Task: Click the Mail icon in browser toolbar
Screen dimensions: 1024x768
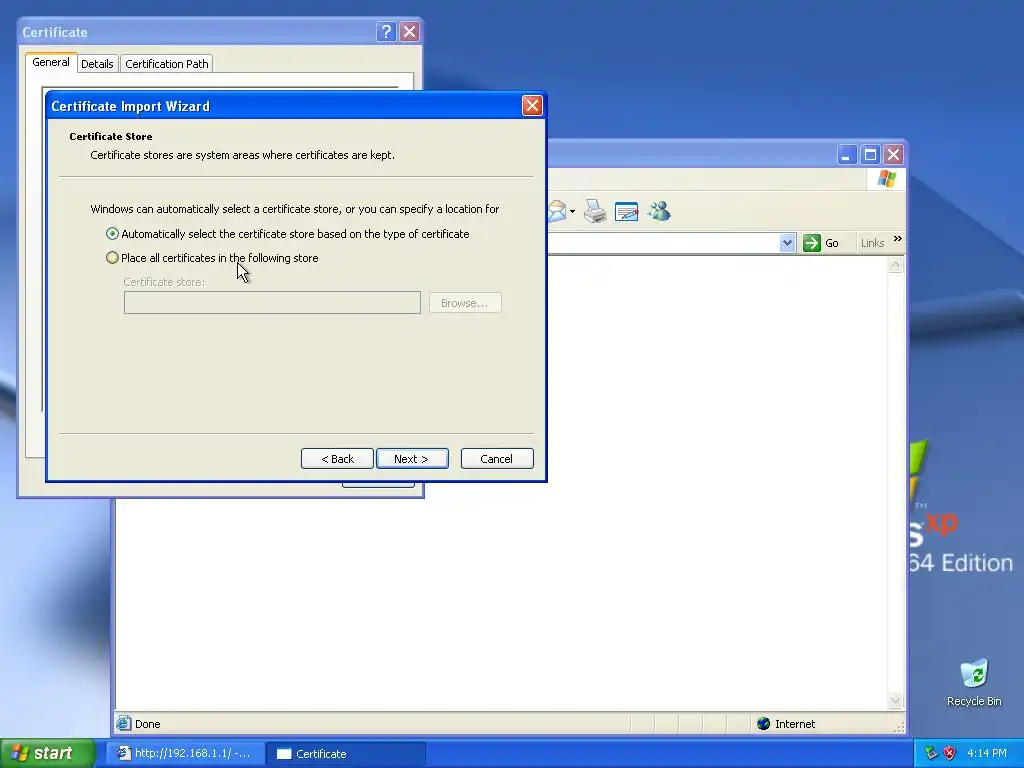Action: click(557, 211)
